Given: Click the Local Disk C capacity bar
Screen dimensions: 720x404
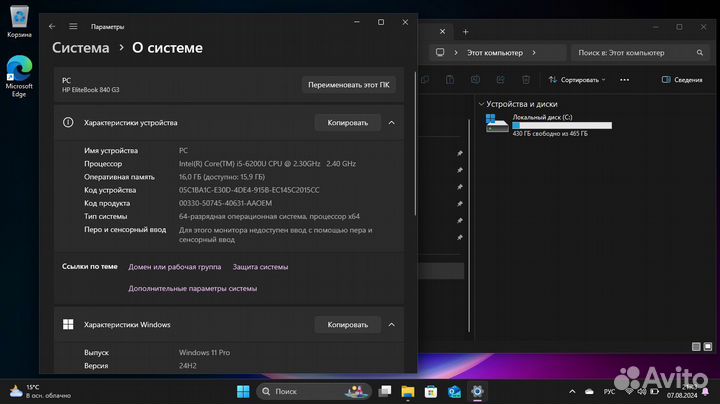Looking at the screenshot, I should click(562, 125).
